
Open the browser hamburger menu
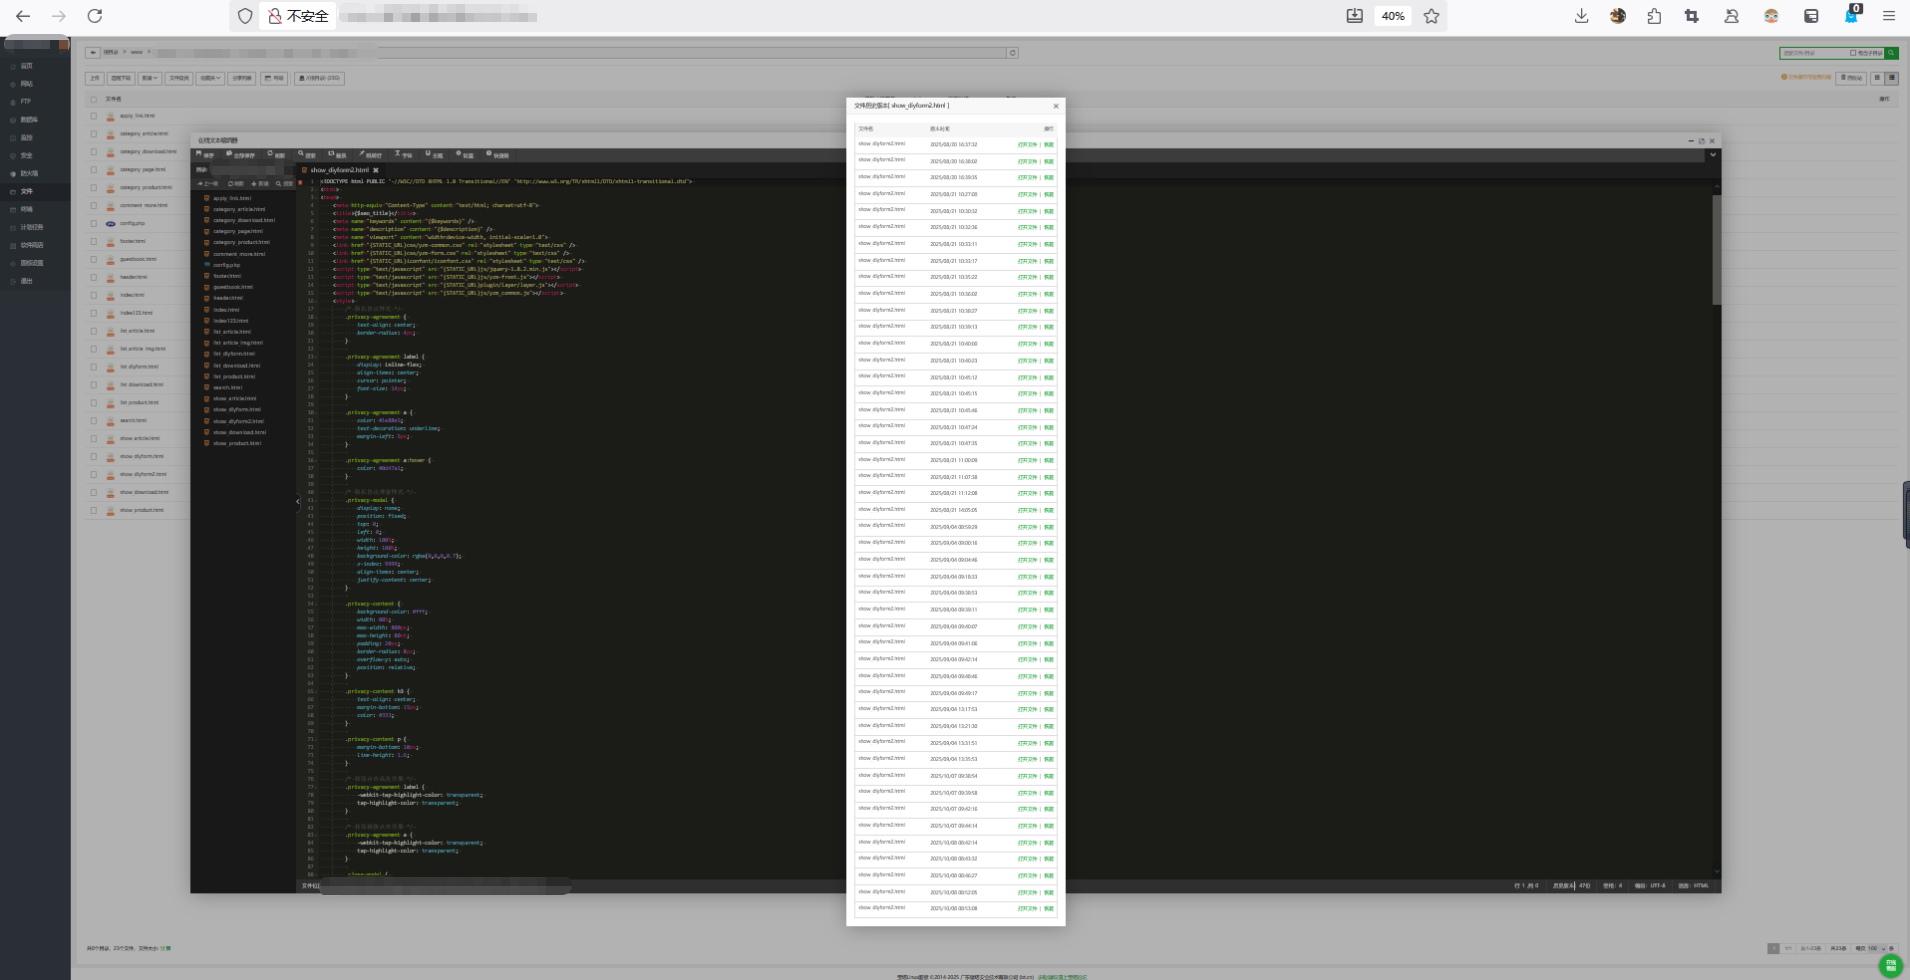1889,16
